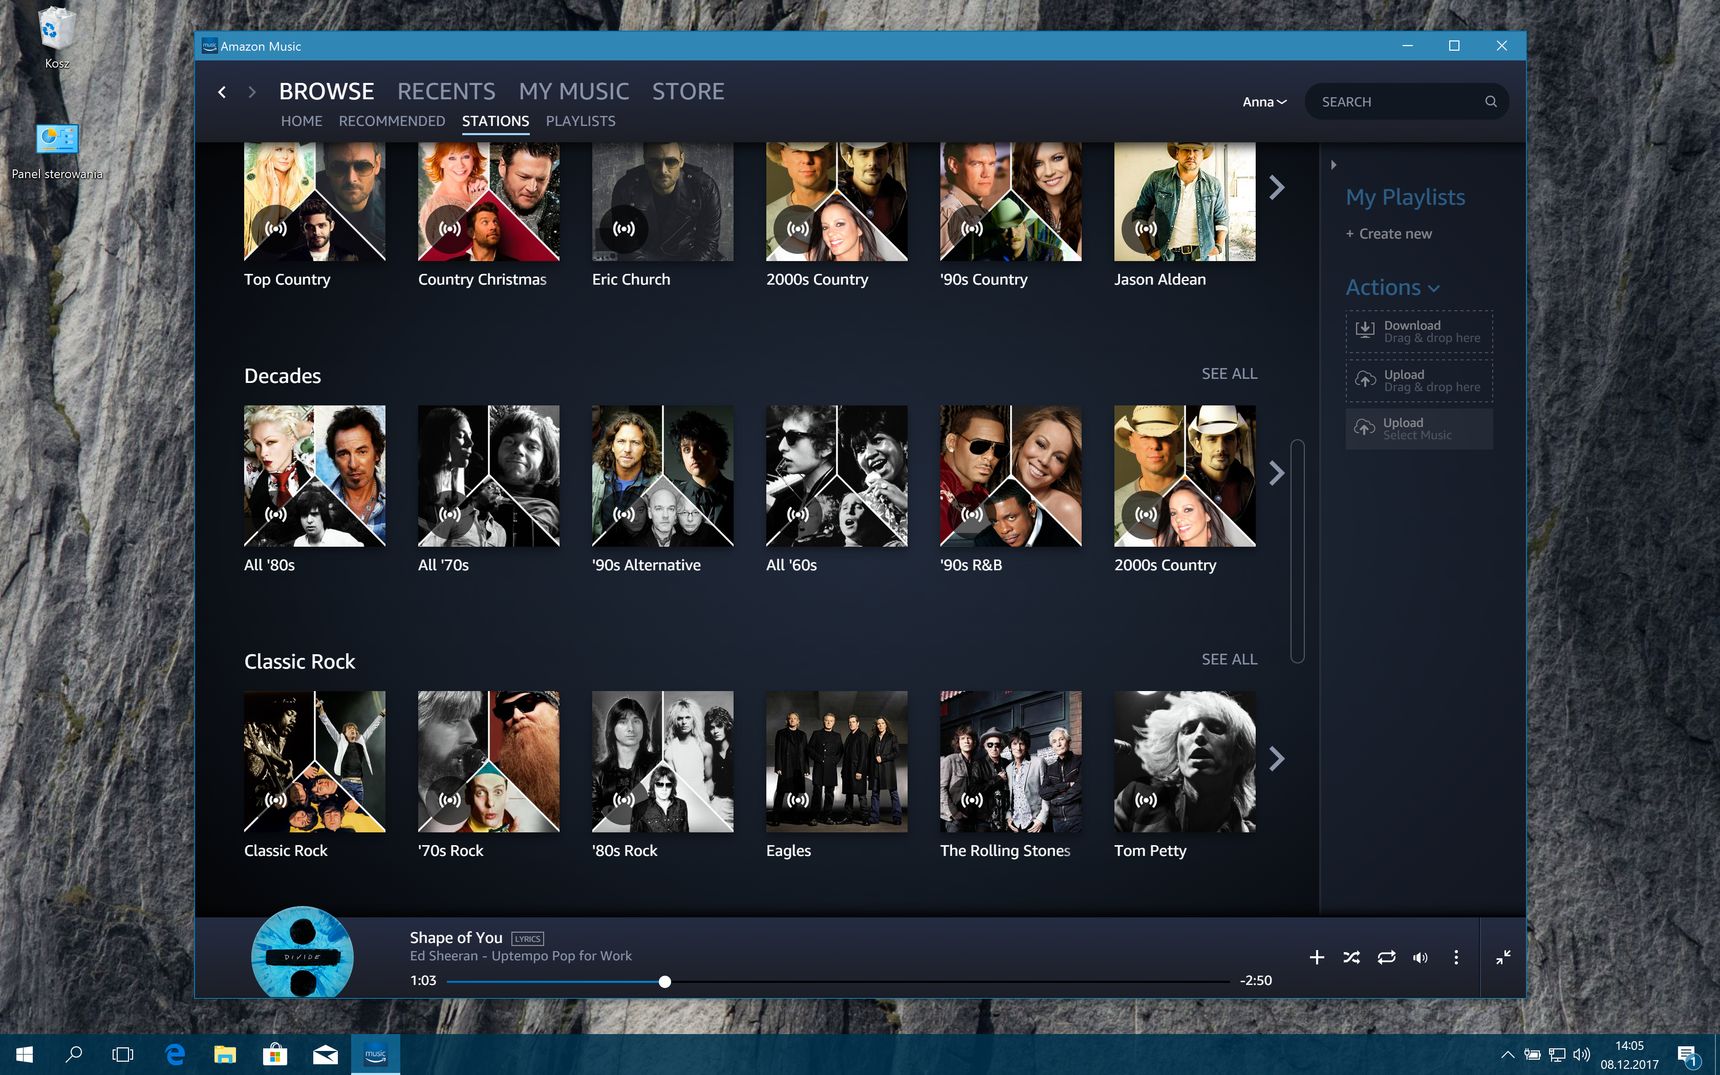Viewport: 1720px width, 1075px height.
Task: Open the Anna account dropdown
Action: click(1264, 102)
